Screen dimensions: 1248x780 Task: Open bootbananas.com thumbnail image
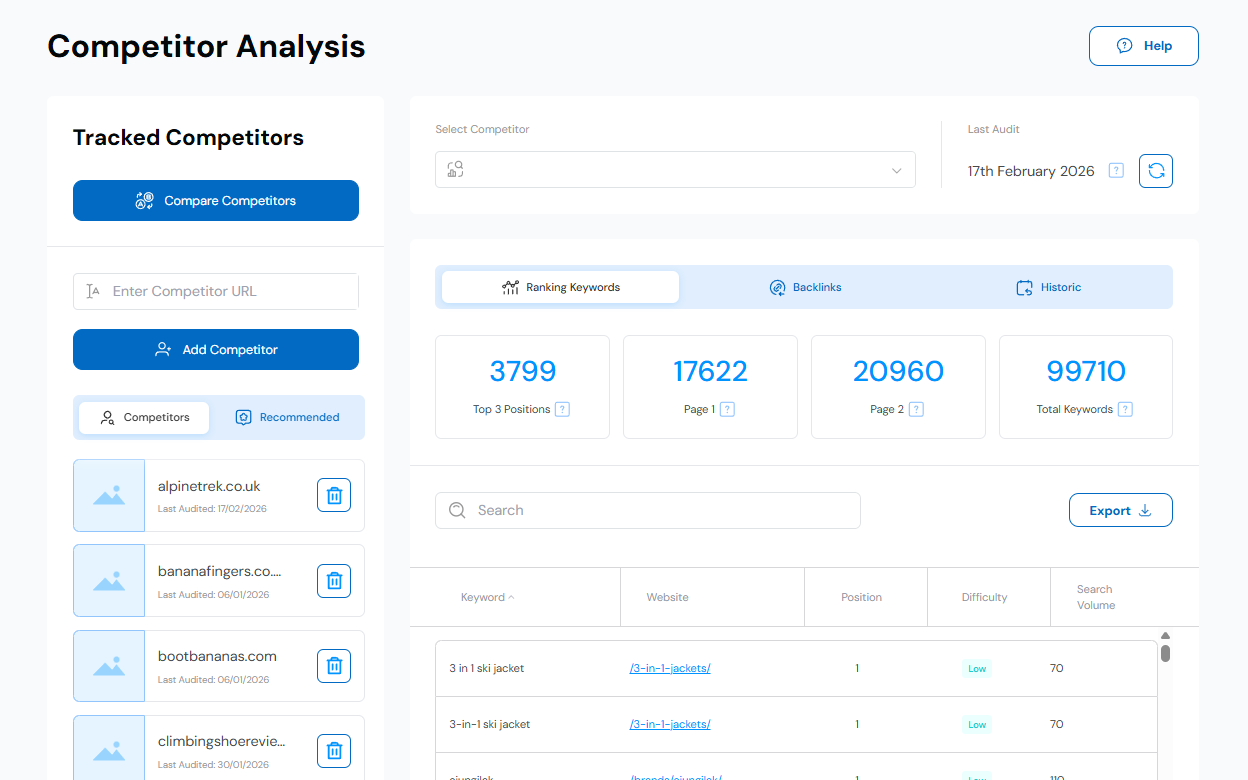click(109, 665)
